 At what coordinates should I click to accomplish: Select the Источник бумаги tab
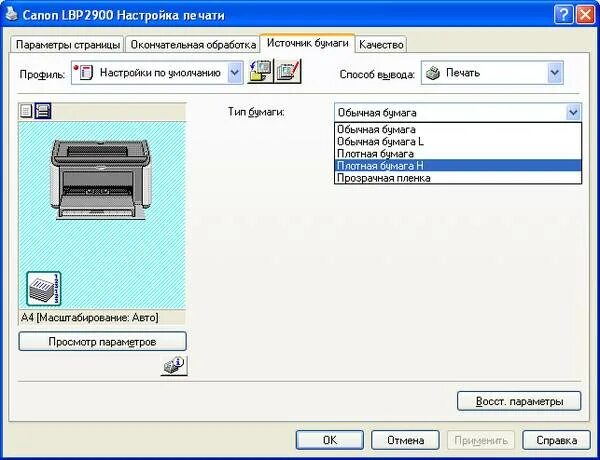tap(307, 43)
